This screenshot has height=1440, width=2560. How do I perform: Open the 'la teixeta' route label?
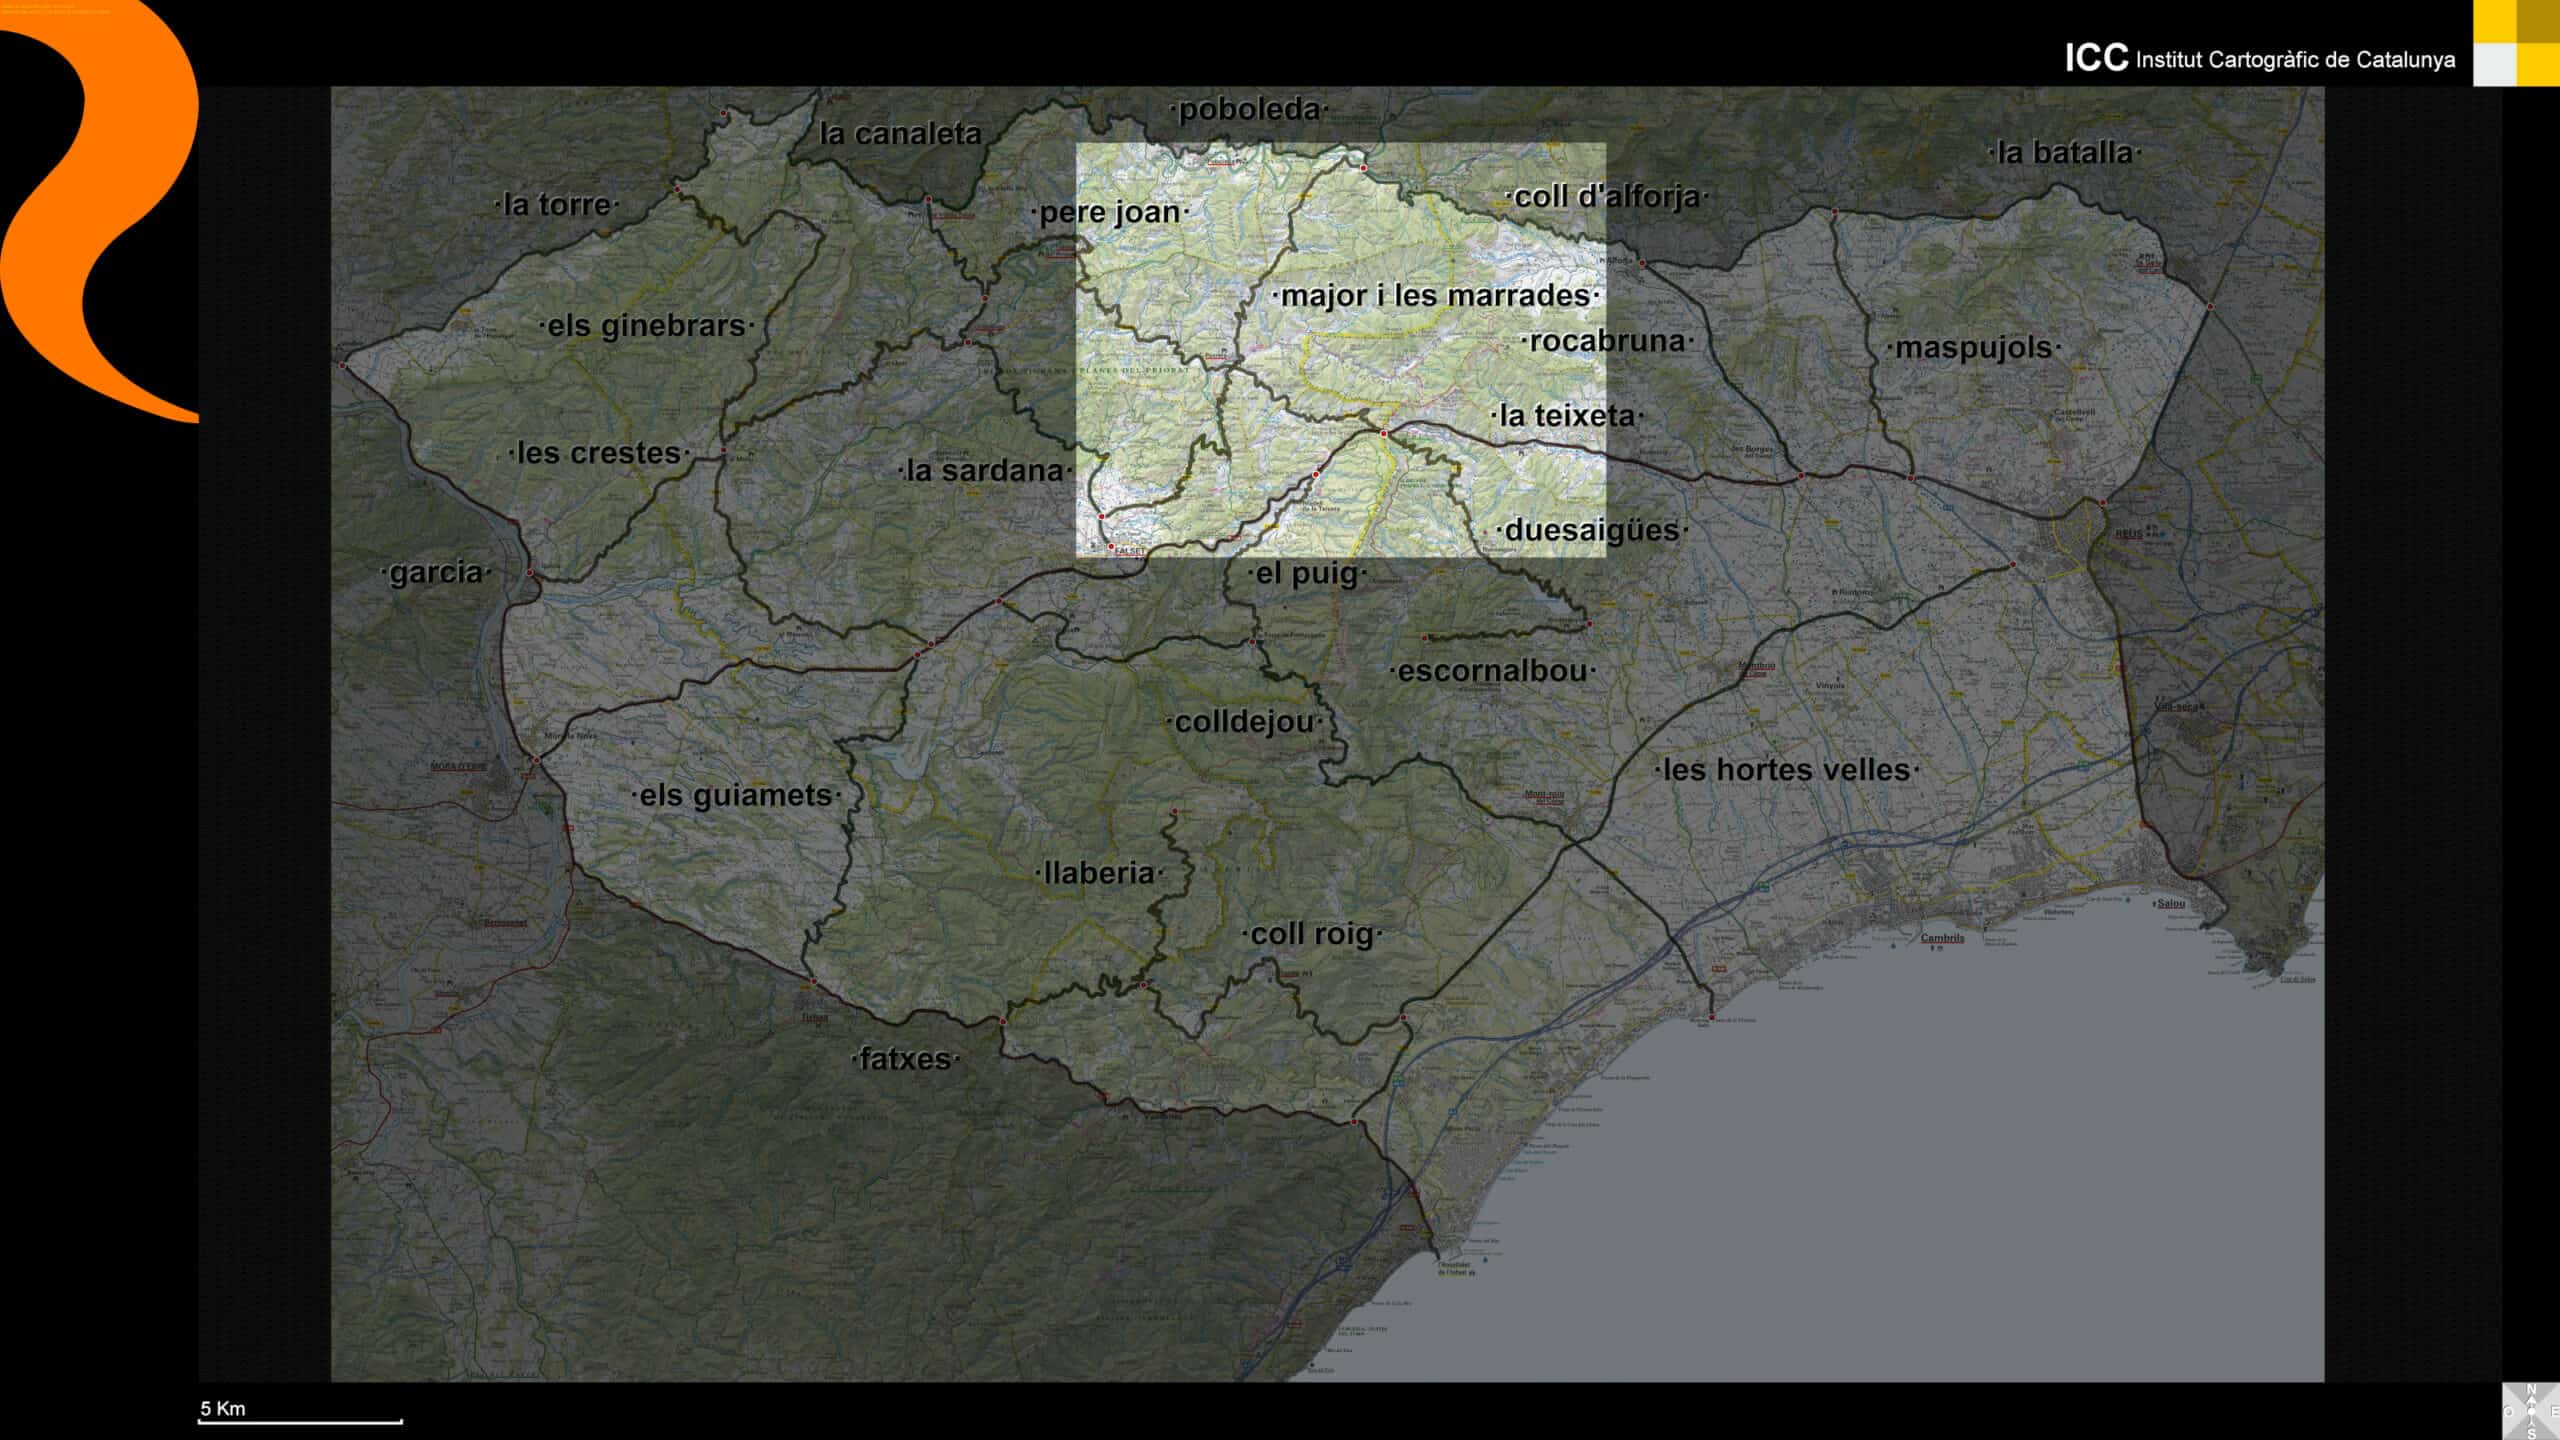coord(1567,415)
